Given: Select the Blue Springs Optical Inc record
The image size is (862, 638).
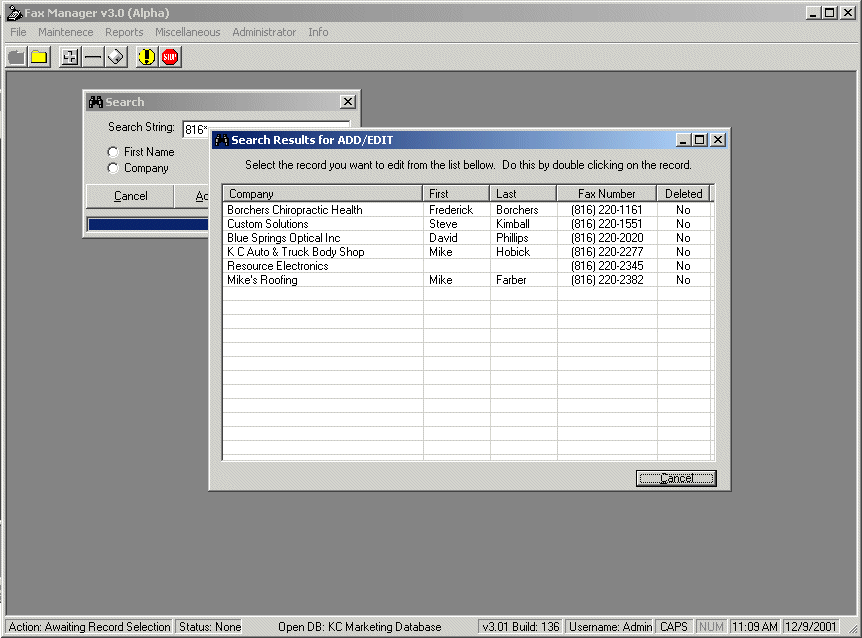Looking at the screenshot, I should tap(284, 238).
